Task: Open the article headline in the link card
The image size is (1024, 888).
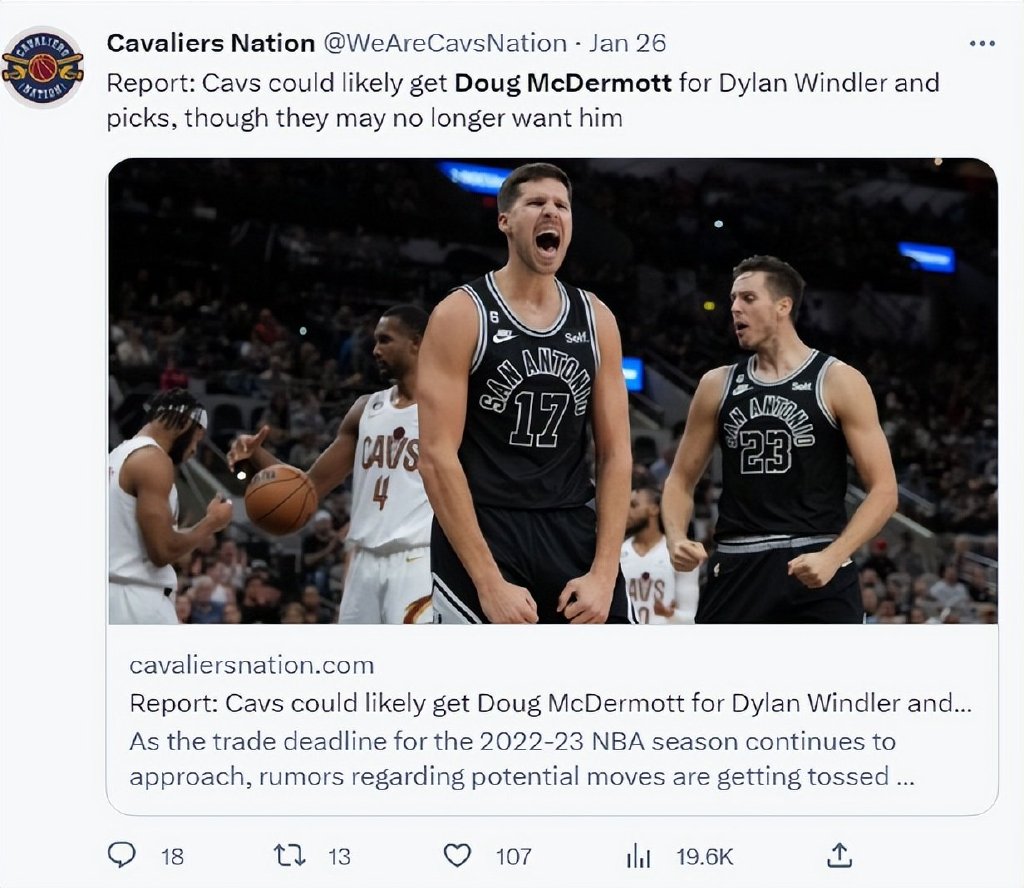Action: 551,703
